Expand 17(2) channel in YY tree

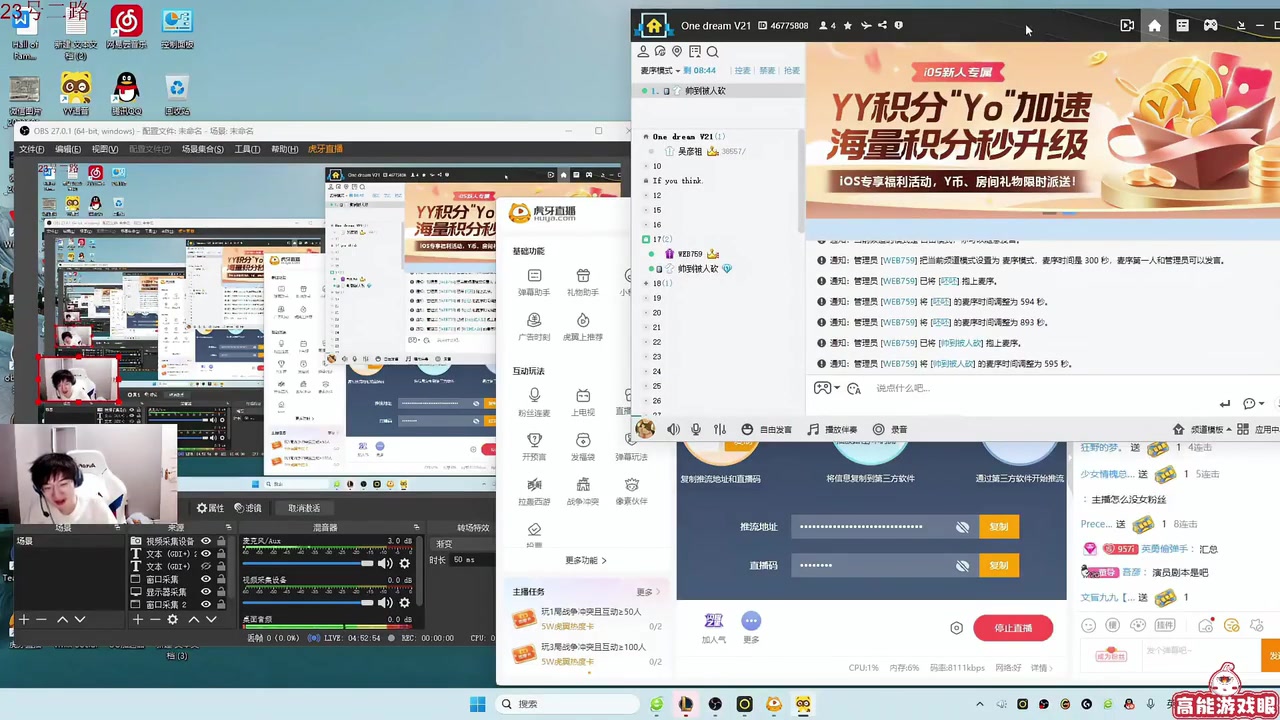[x=647, y=240]
